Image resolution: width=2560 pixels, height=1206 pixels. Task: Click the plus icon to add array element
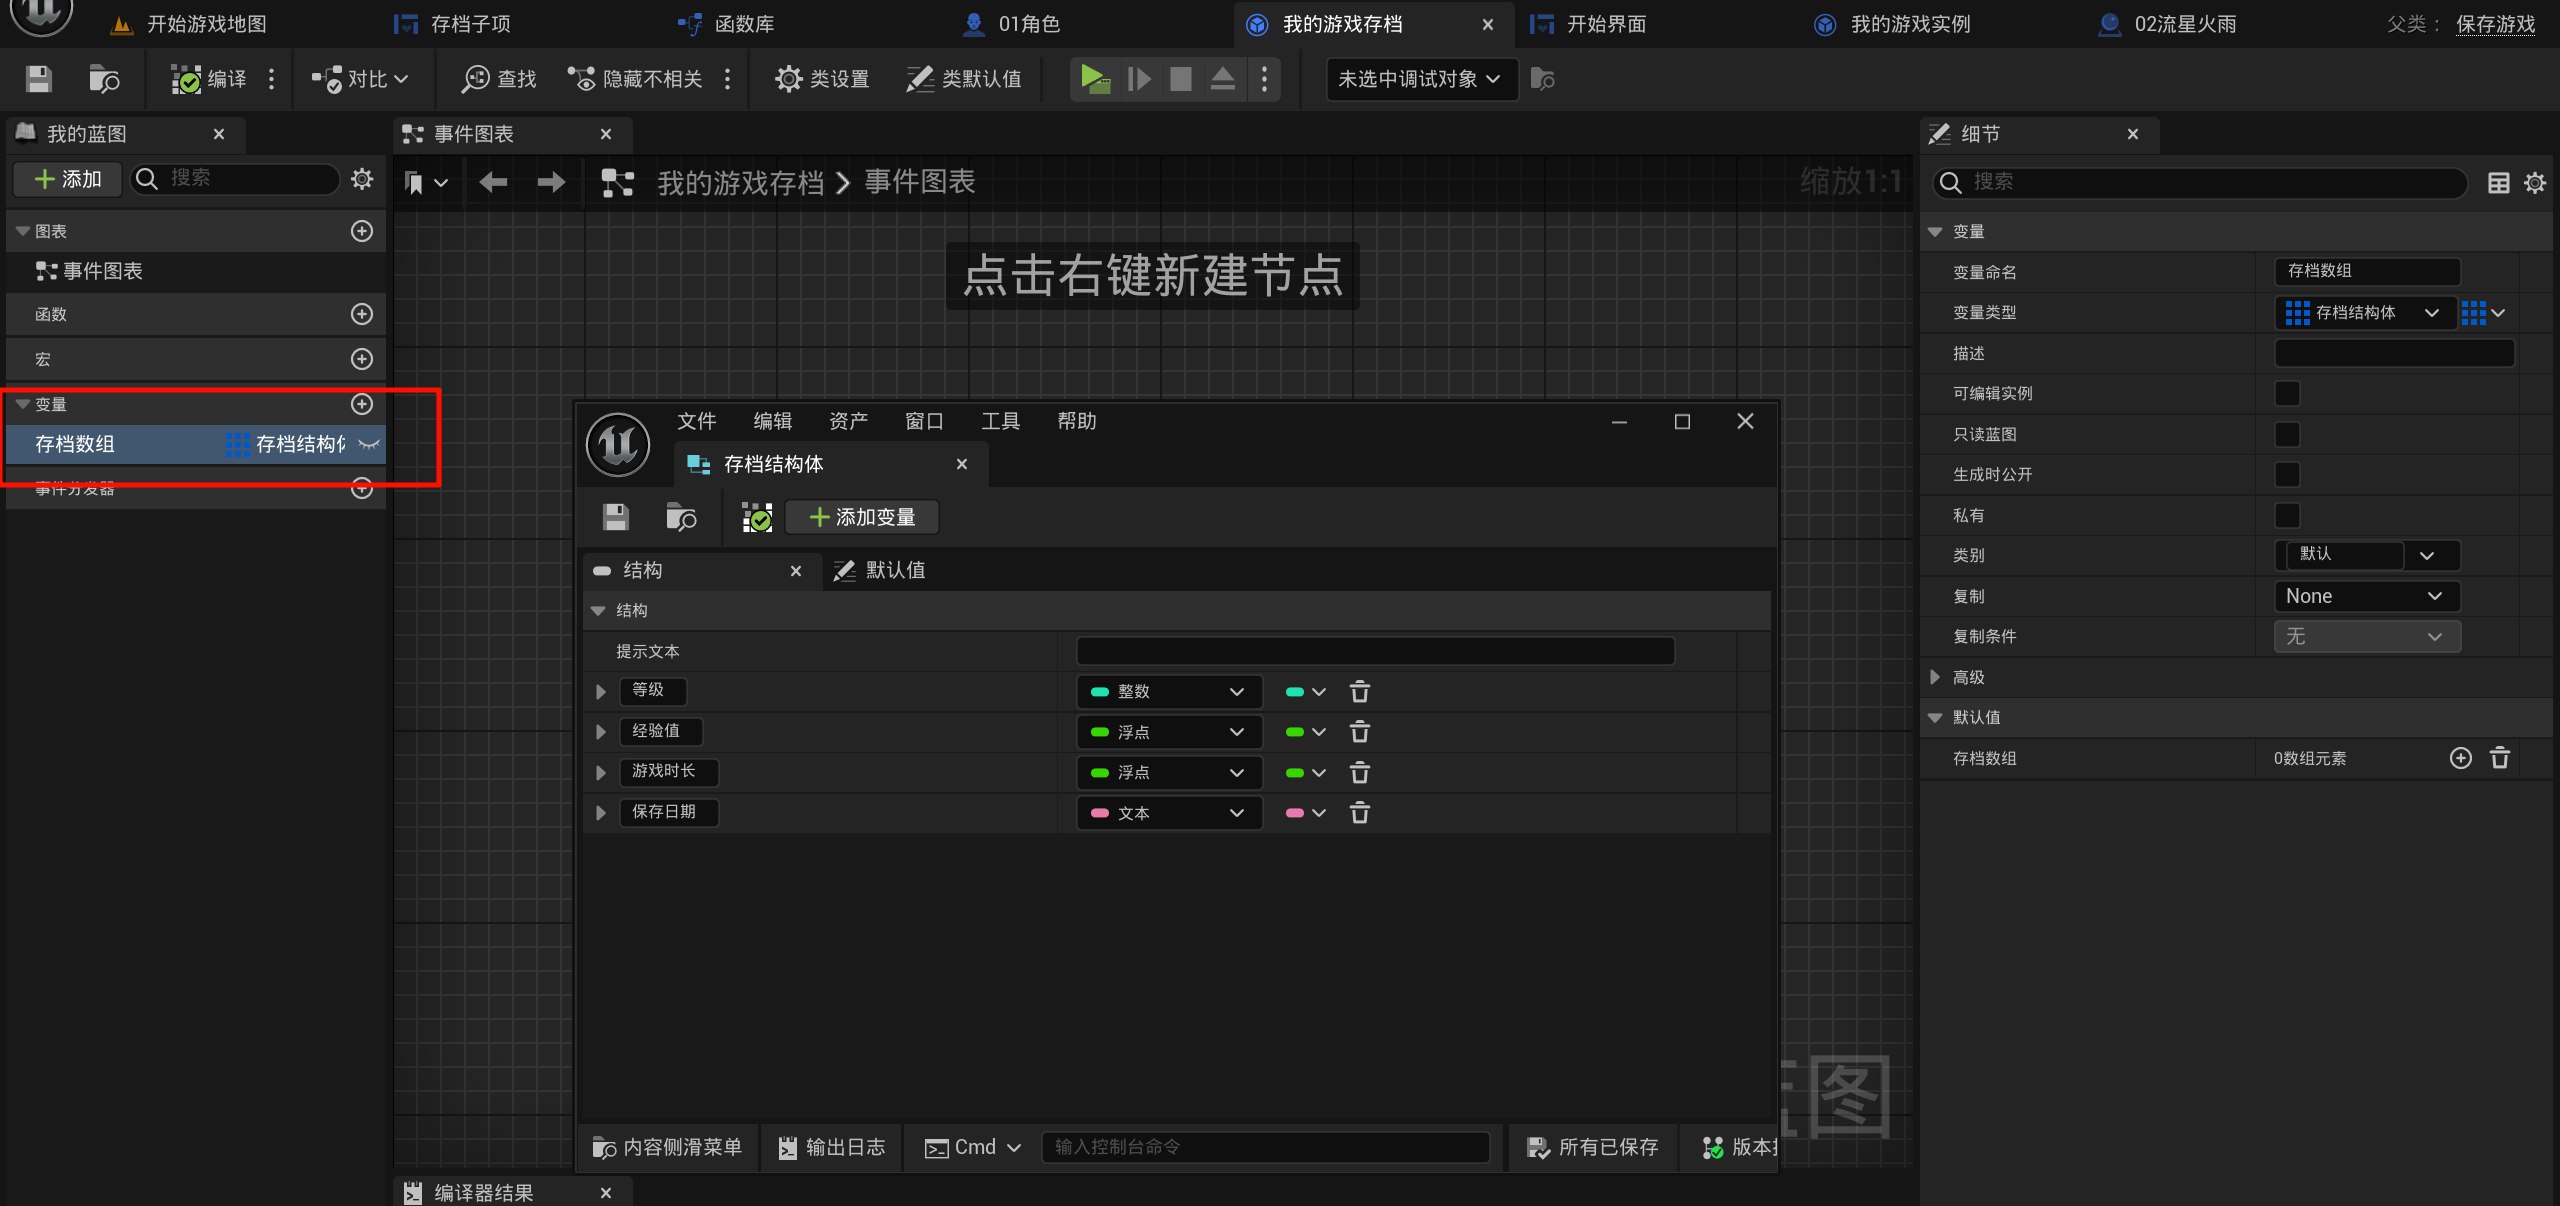(2460, 758)
